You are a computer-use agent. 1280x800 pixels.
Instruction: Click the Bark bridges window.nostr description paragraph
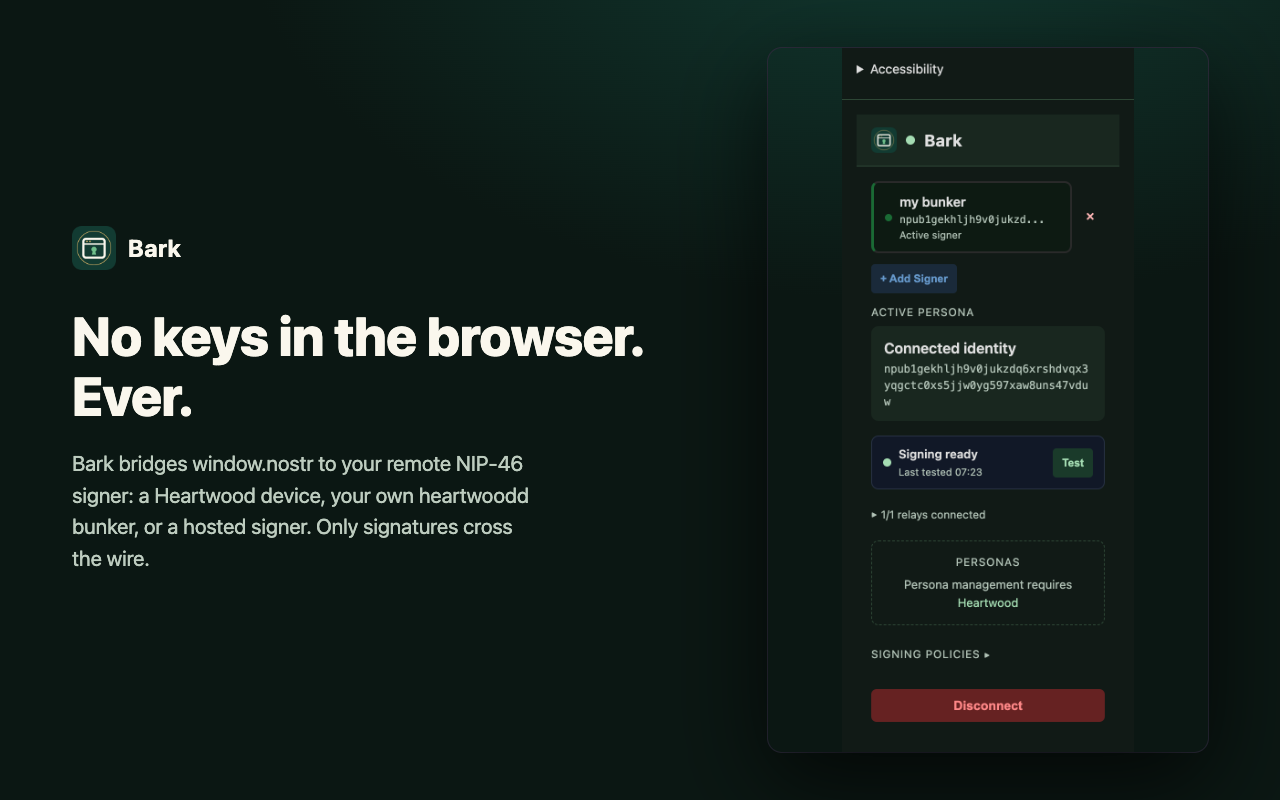300,511
